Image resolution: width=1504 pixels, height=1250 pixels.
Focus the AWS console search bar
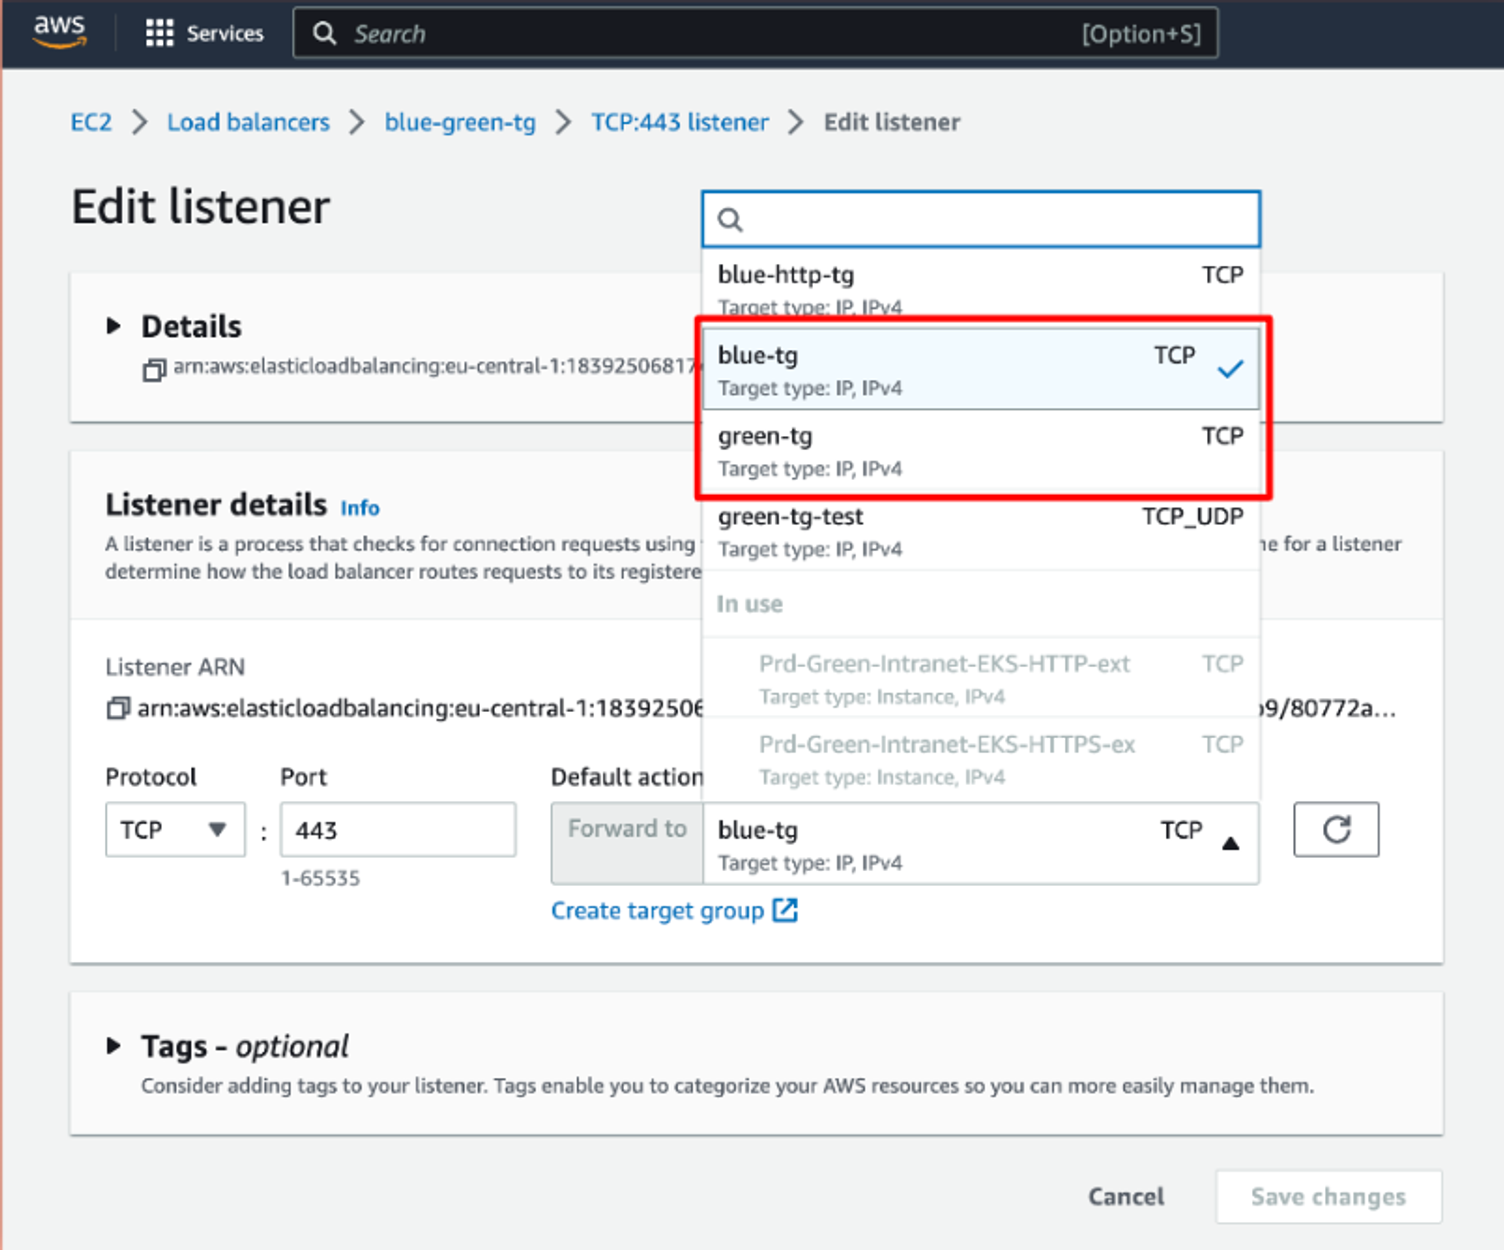[755, 33]
